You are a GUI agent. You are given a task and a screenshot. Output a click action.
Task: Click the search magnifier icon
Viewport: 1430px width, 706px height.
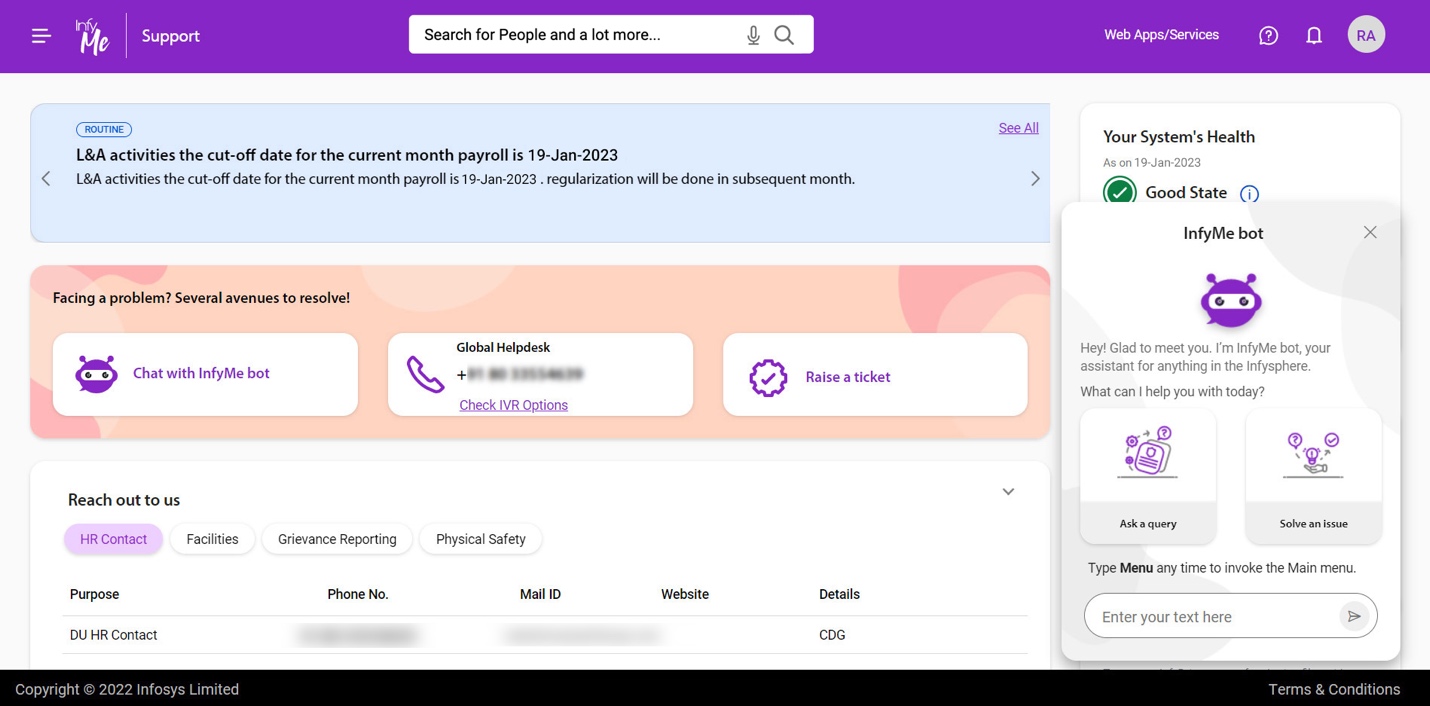[784, 34]
